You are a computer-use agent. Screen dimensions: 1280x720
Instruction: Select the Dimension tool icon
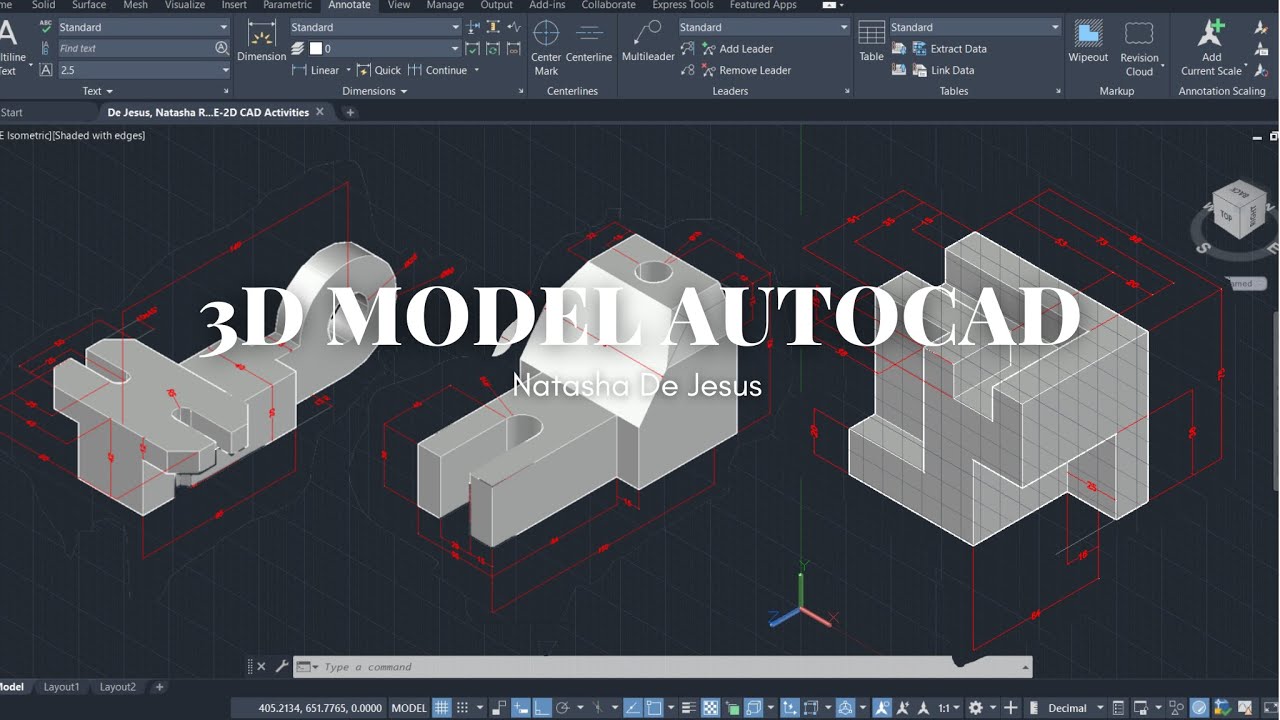click(x=261, y=34)
